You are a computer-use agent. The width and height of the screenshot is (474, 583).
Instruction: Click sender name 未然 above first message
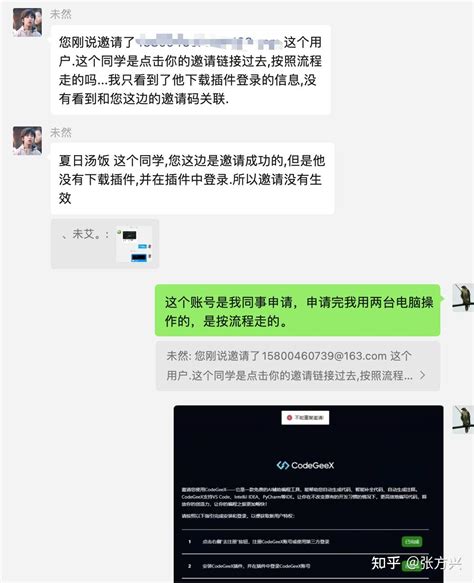pos(61,14)
